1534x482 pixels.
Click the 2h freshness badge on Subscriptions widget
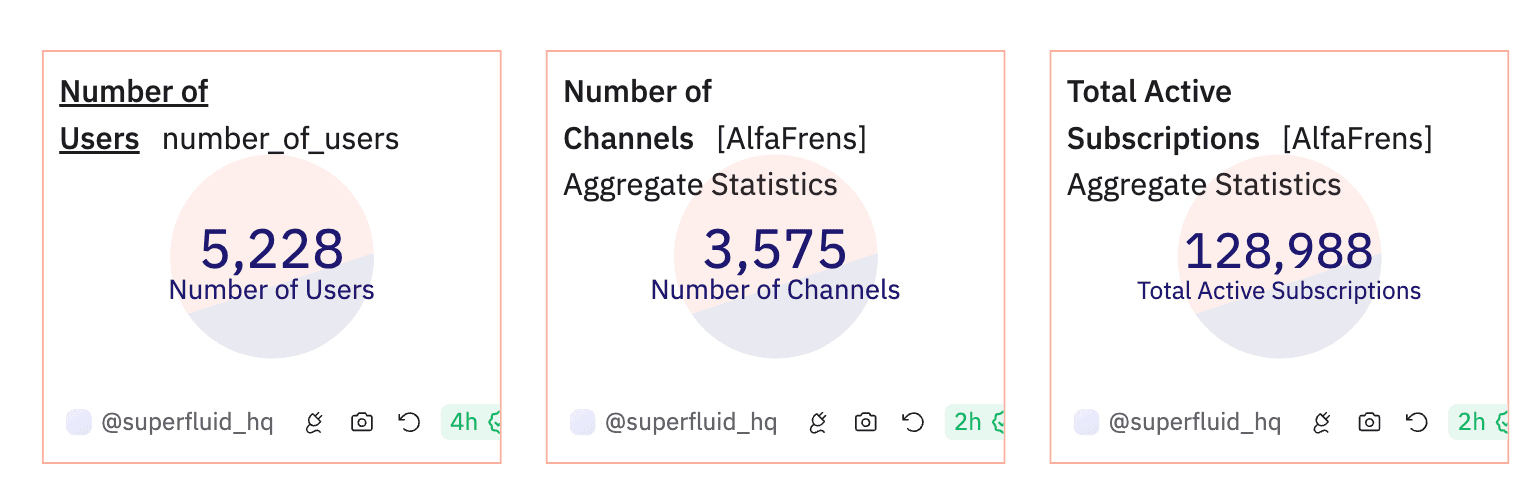(1478, 423)
